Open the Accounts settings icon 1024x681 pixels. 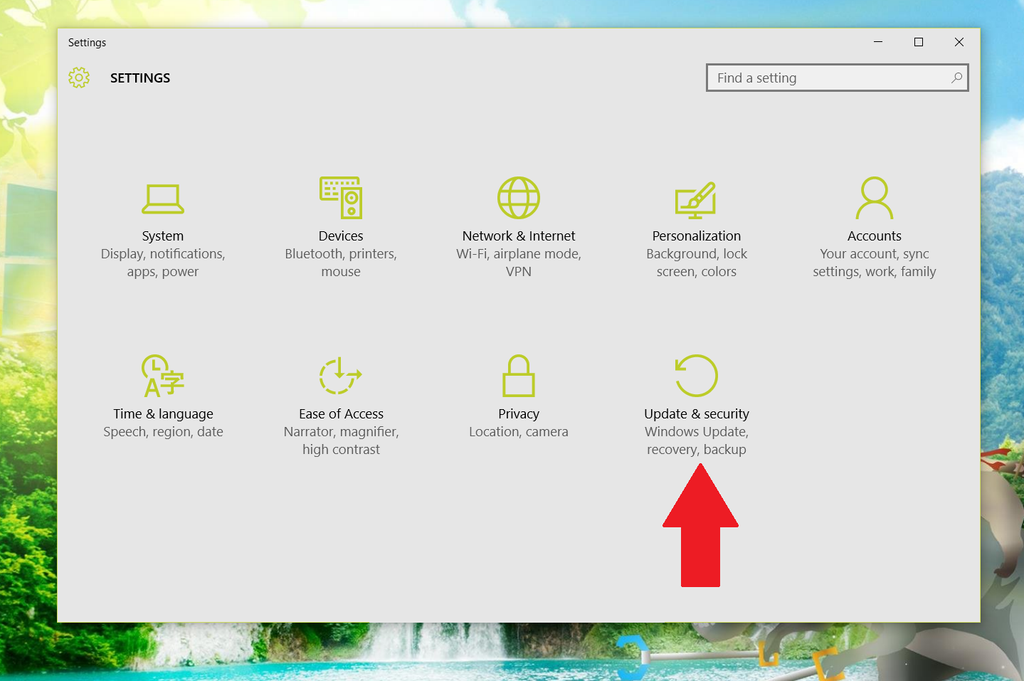click(x=874, y=197)
